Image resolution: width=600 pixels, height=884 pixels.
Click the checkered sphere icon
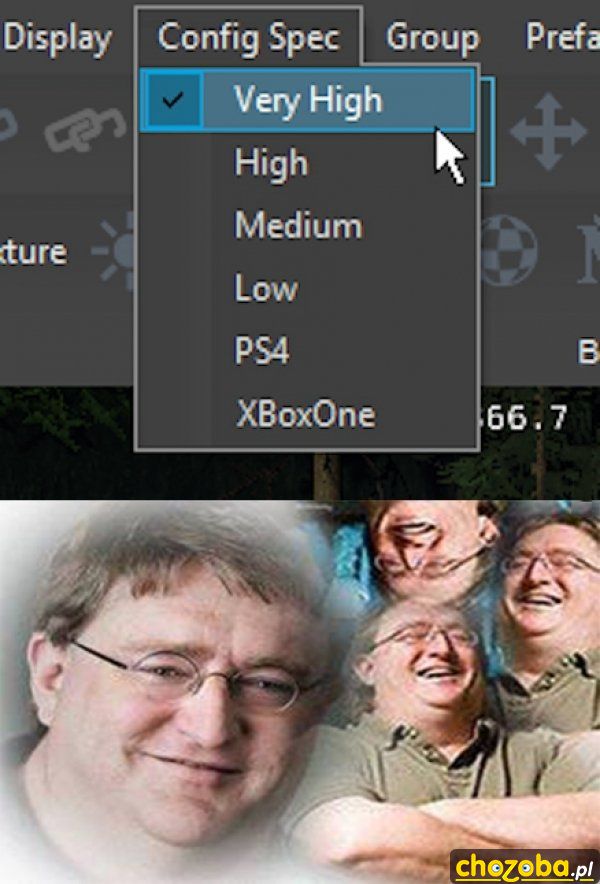pos(508,250)
